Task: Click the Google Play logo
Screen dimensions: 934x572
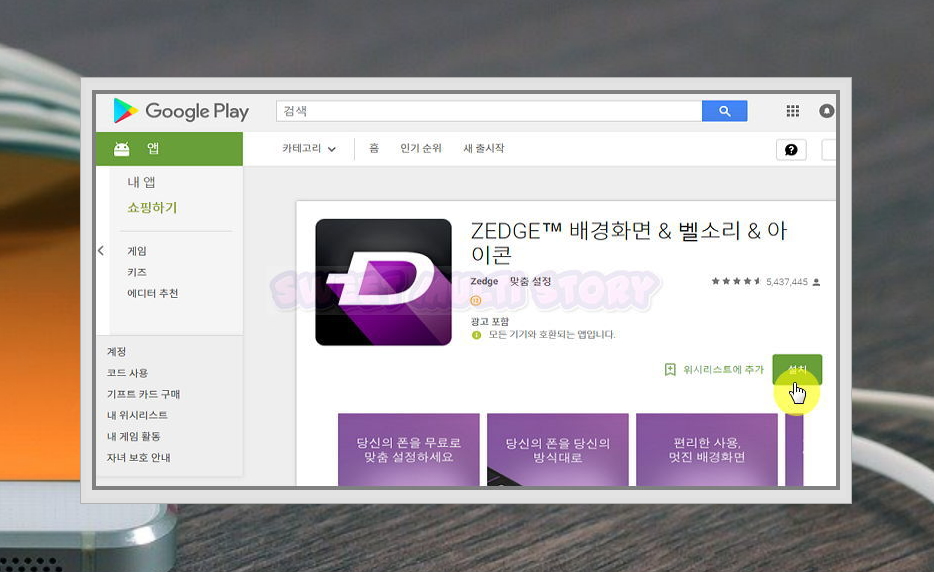Action: [x=181, y=111]
